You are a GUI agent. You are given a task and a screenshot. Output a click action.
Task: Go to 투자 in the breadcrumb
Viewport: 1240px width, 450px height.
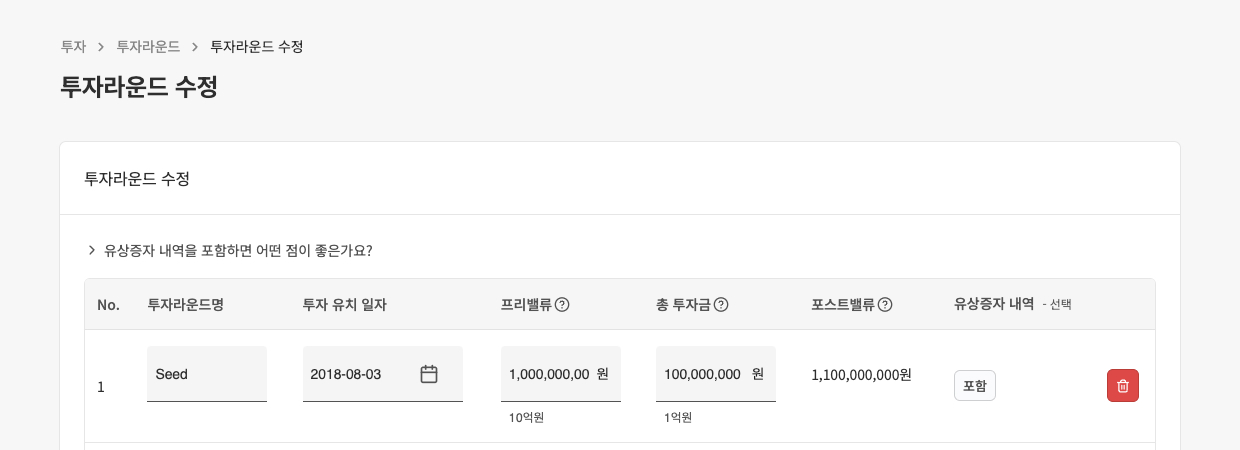point(73,47)
